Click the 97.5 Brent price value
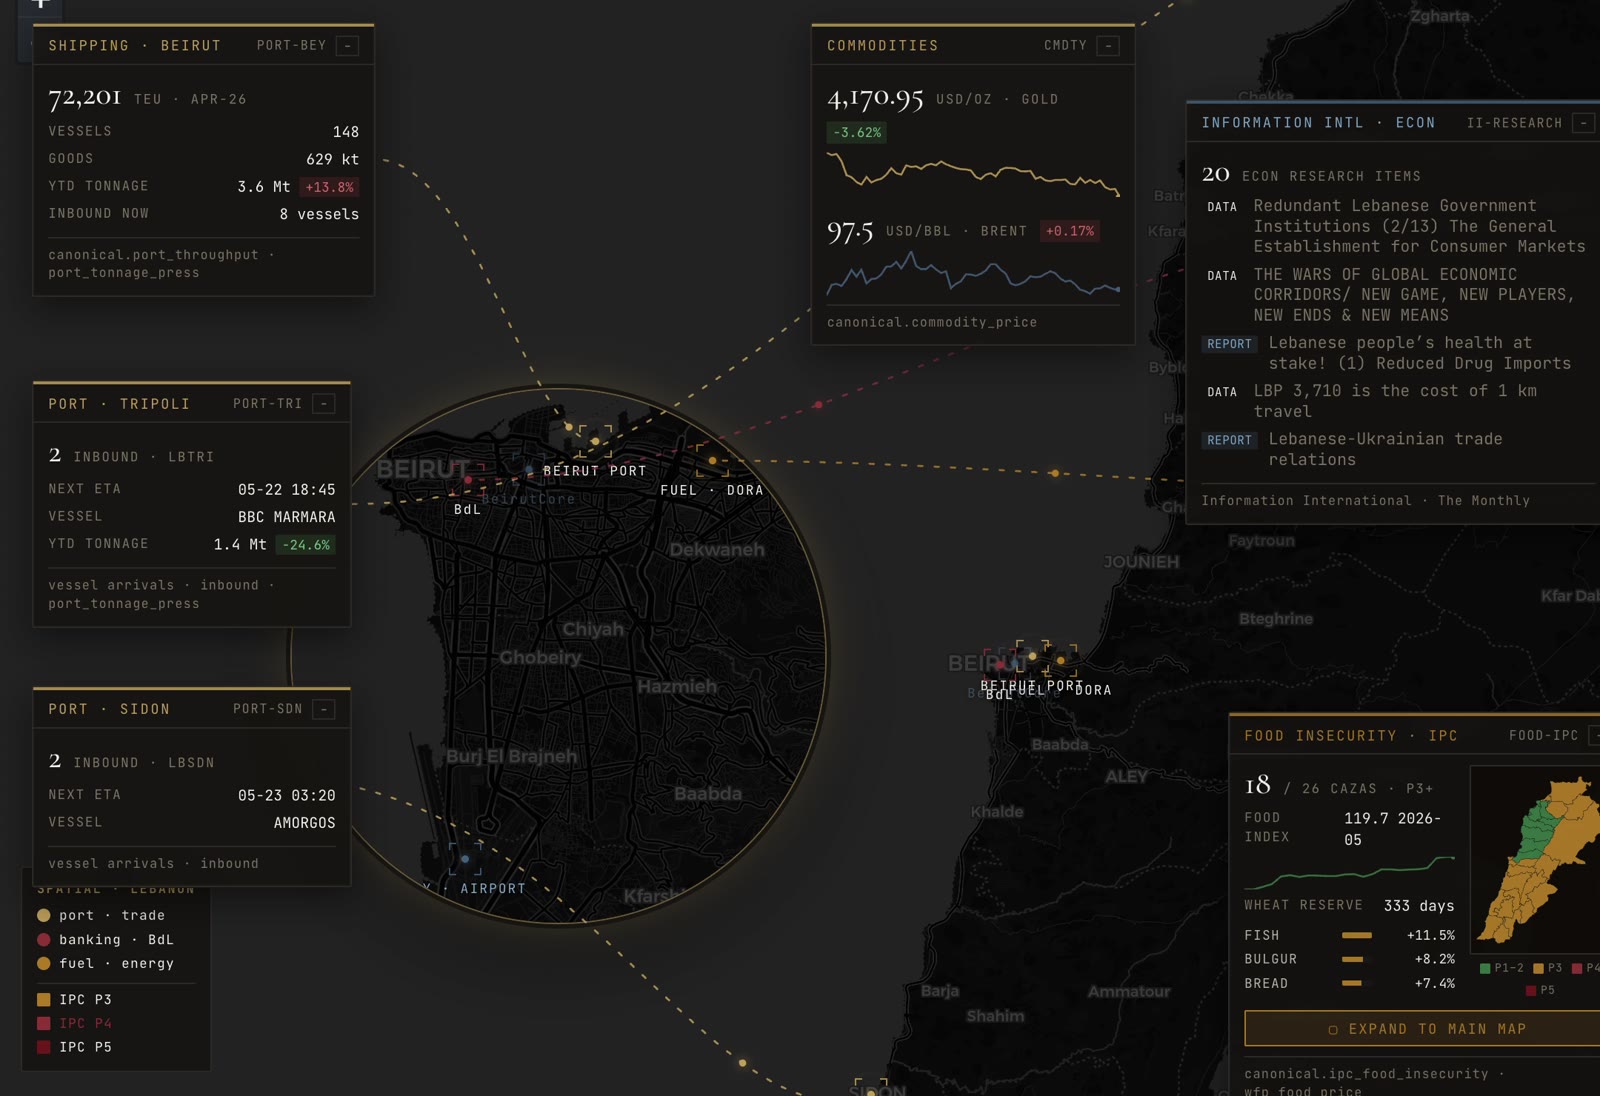 pyautogui.click(x=850, y=232)
